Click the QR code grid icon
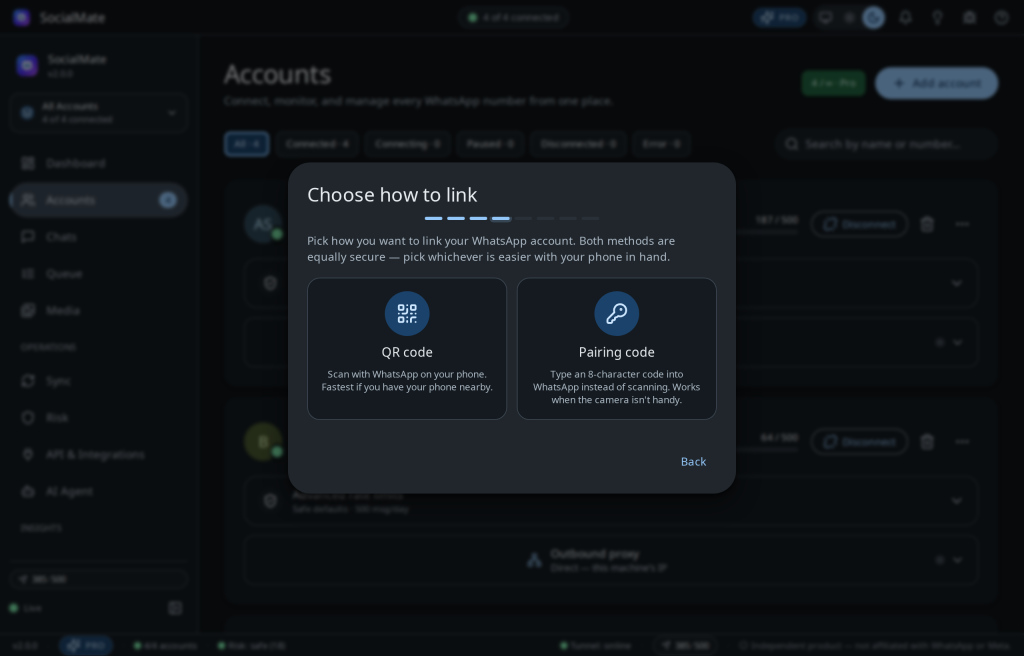Screen dimensions: 1024x656 point(407,314)
